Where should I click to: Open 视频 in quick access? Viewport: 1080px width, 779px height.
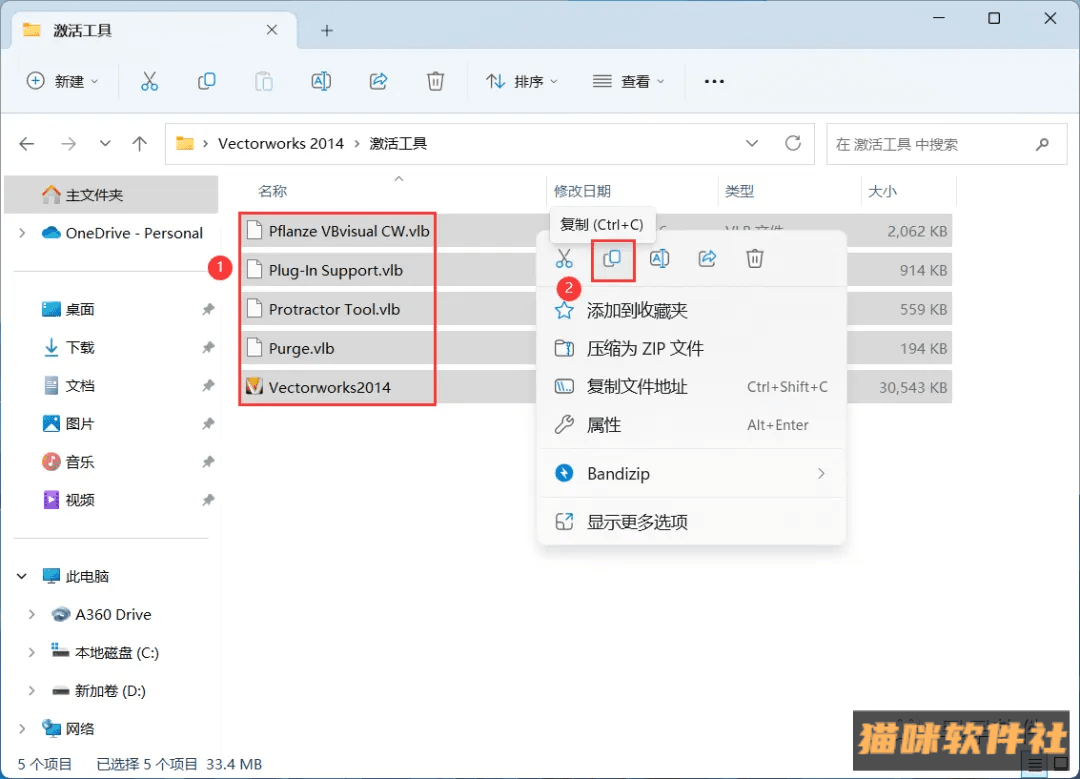click(x=80, y=500)
